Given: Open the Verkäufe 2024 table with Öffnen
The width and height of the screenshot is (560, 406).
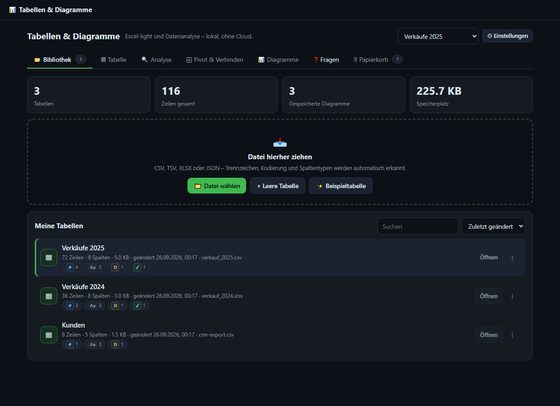Looking at the screenshot, I should [489, 296].
